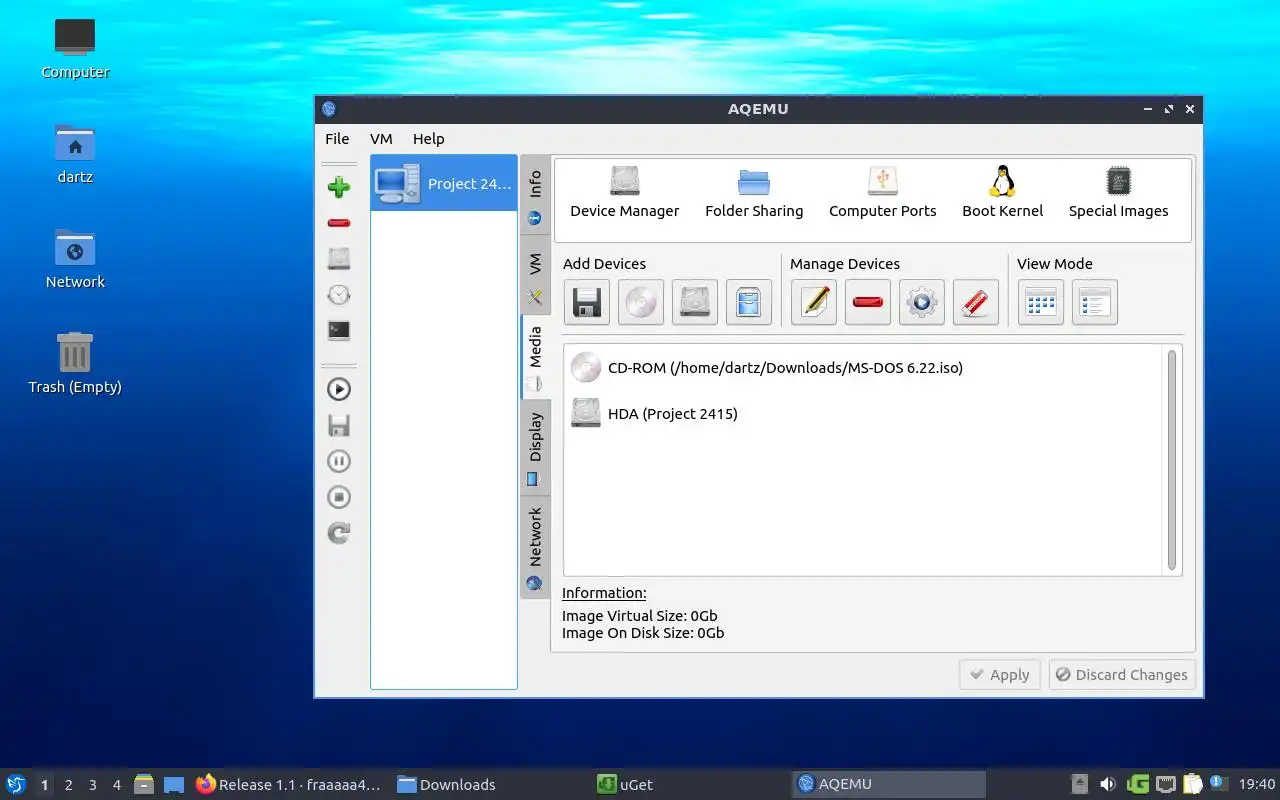Image resolution: width=1280 pixels, height=800 pixels.
Task: Click the terminal console icon in left toolbar
Action: pyautogui.click(x=339, y=330)
